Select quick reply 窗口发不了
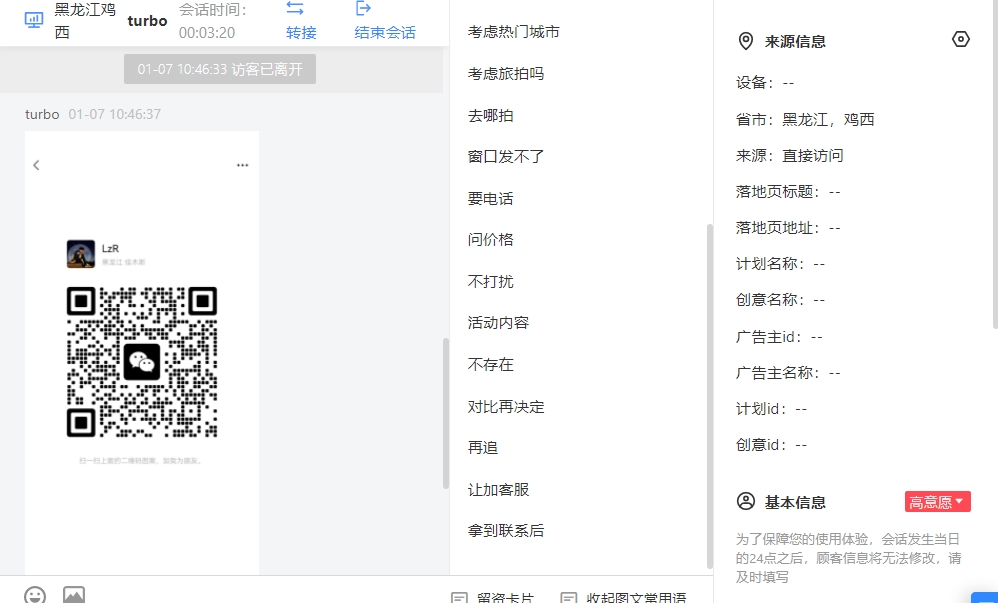This screenshot has width=998, height=603. (506, 157)
